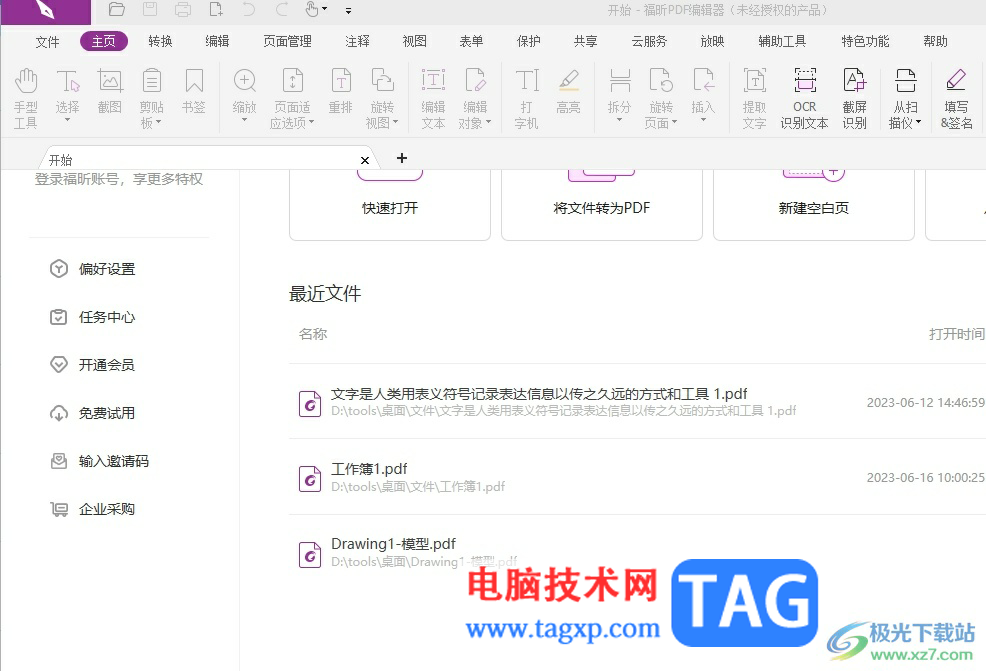Click the 名称 column header
This screenshot has width=986, height=671.
click(313, 334)
